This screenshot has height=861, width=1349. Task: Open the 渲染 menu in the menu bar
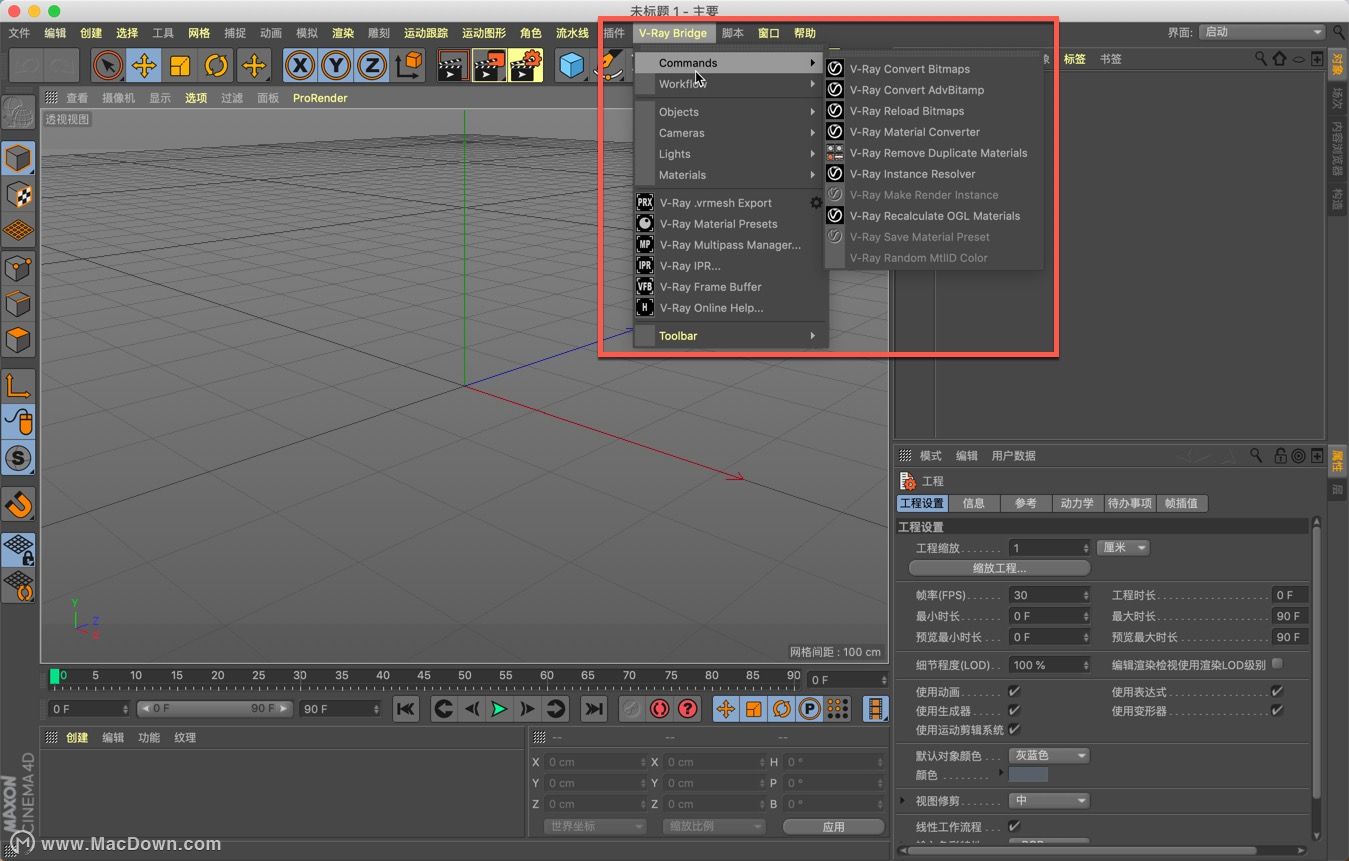[343, 33]
